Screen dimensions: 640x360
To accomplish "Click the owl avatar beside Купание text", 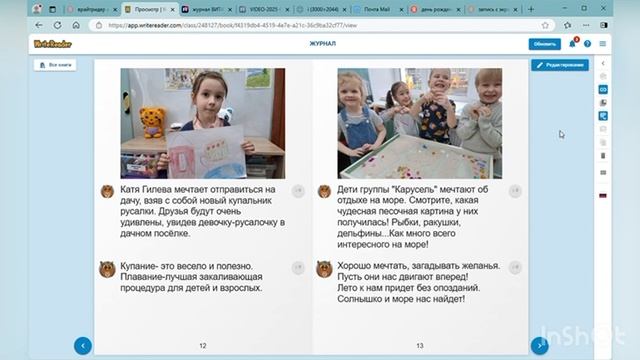I will tap(107, 269).
